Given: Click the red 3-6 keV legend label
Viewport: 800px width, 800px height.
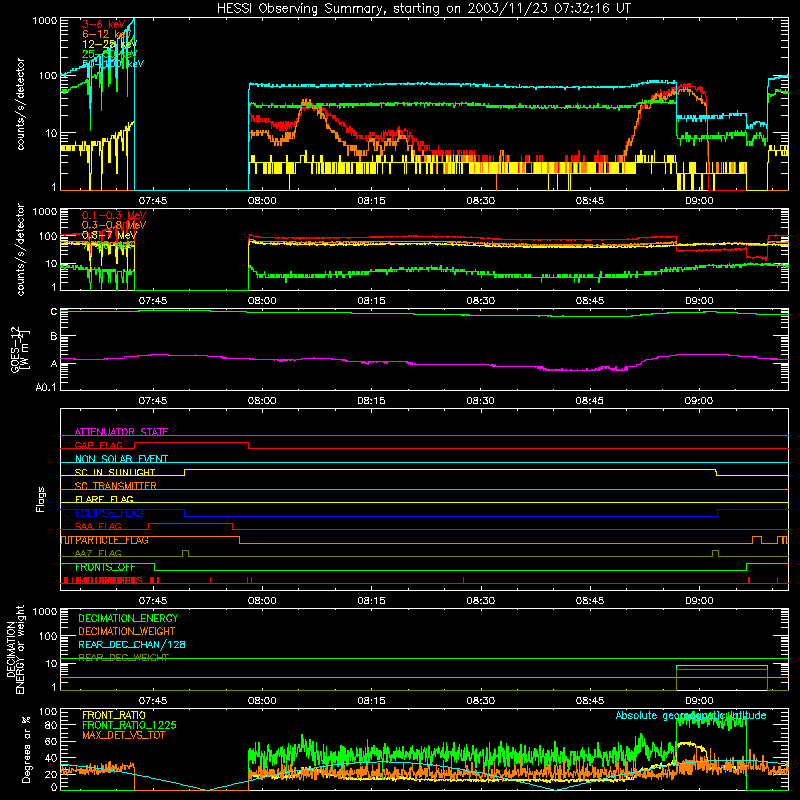Looking at the screenshot, I should (x=103, y=24).
